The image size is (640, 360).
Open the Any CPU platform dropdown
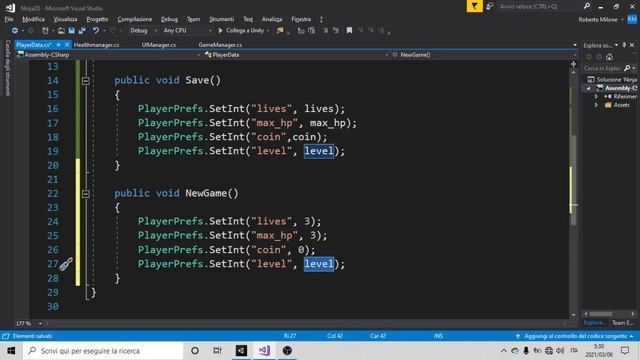(187, 31)
